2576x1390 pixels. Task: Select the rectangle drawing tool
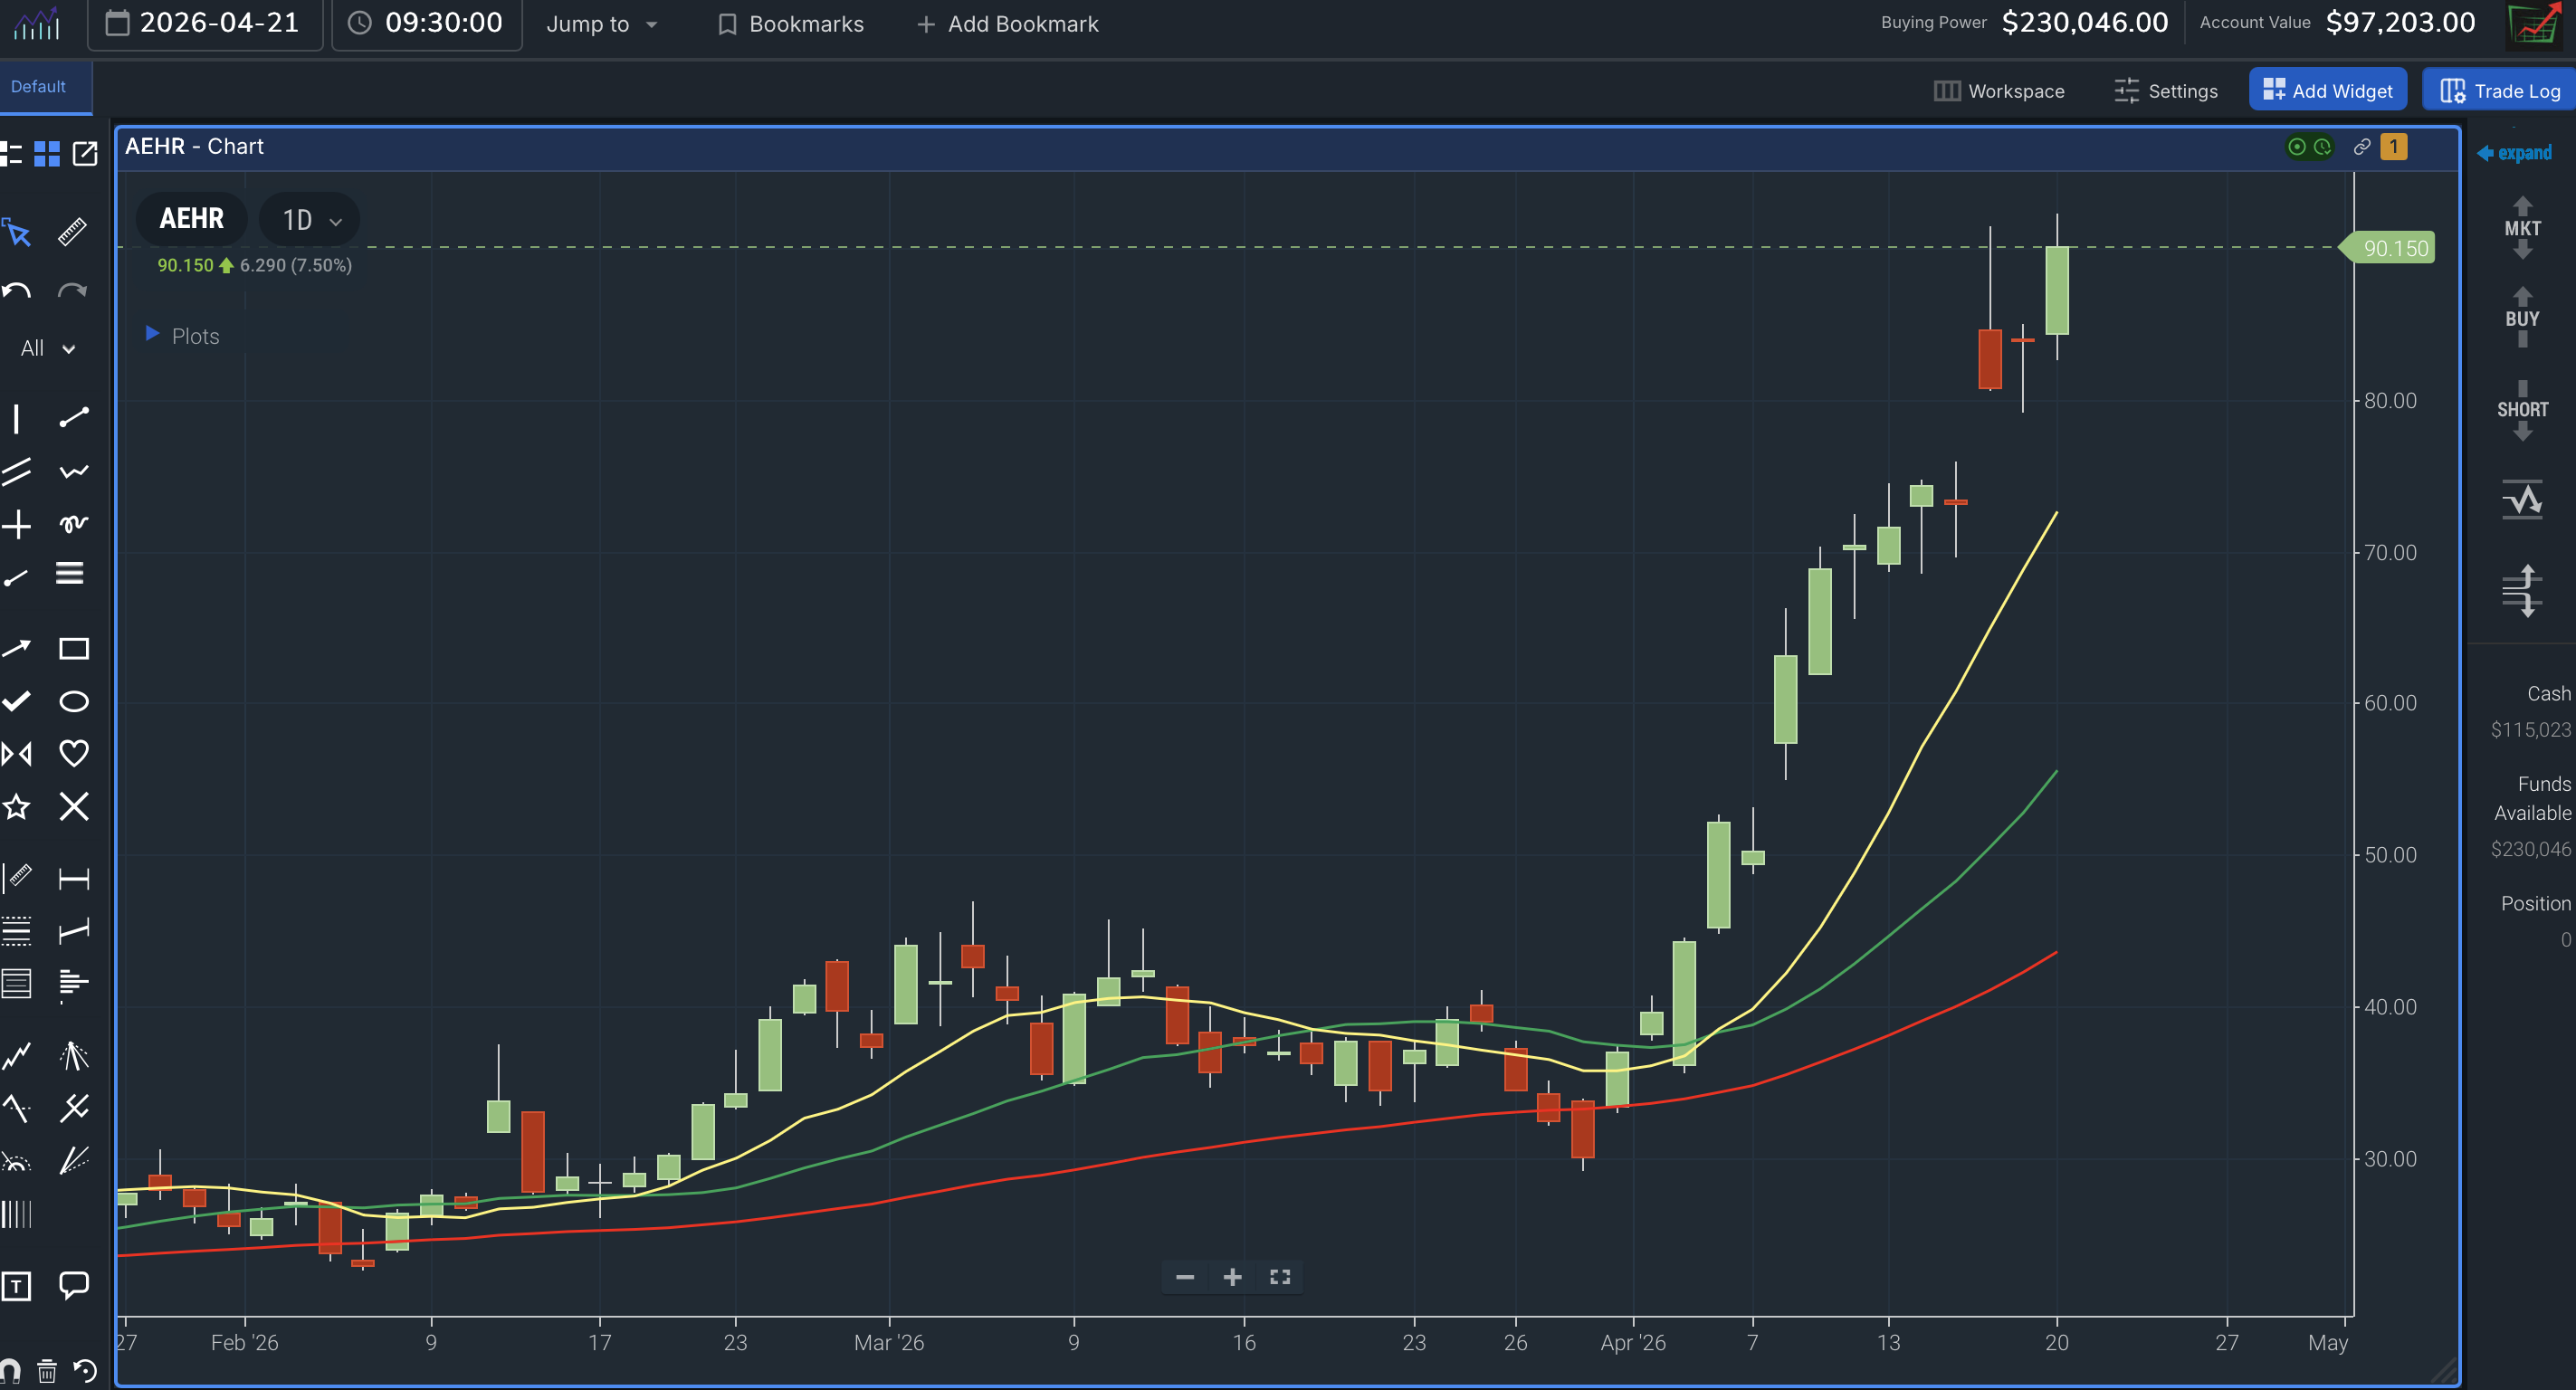(73, 649)
